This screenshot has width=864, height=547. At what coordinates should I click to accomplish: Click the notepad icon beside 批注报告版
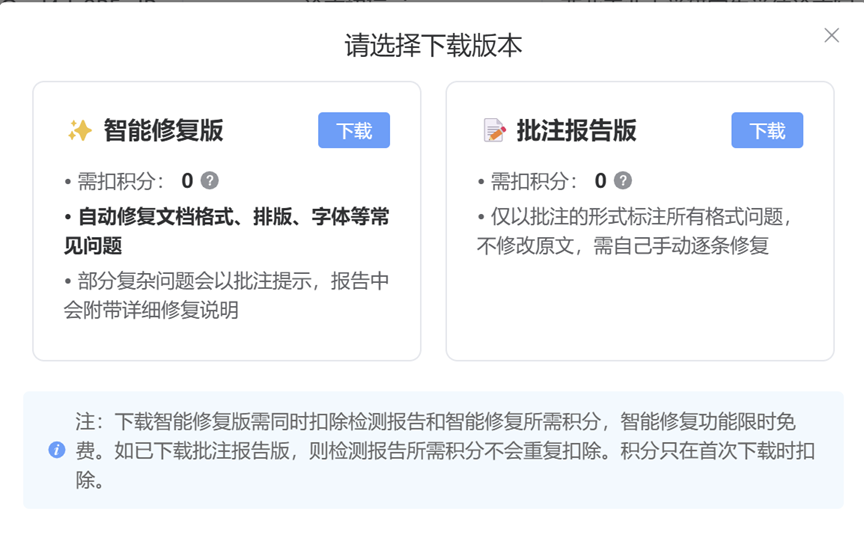coord(494,131)
